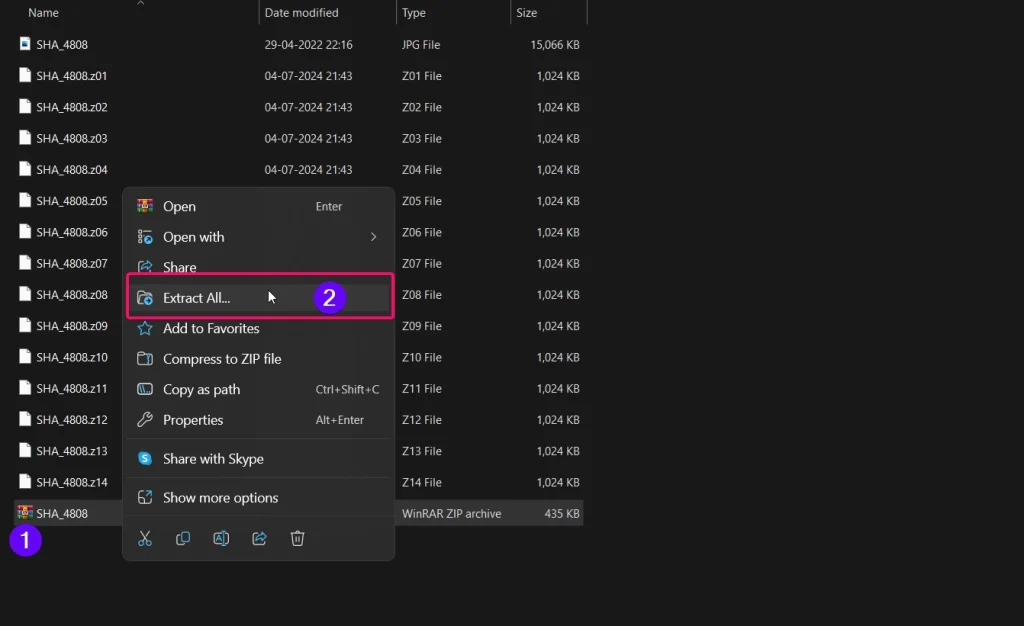Select file SHA_4808.z07
The image size is (1024, 626).
click(72, 264)
